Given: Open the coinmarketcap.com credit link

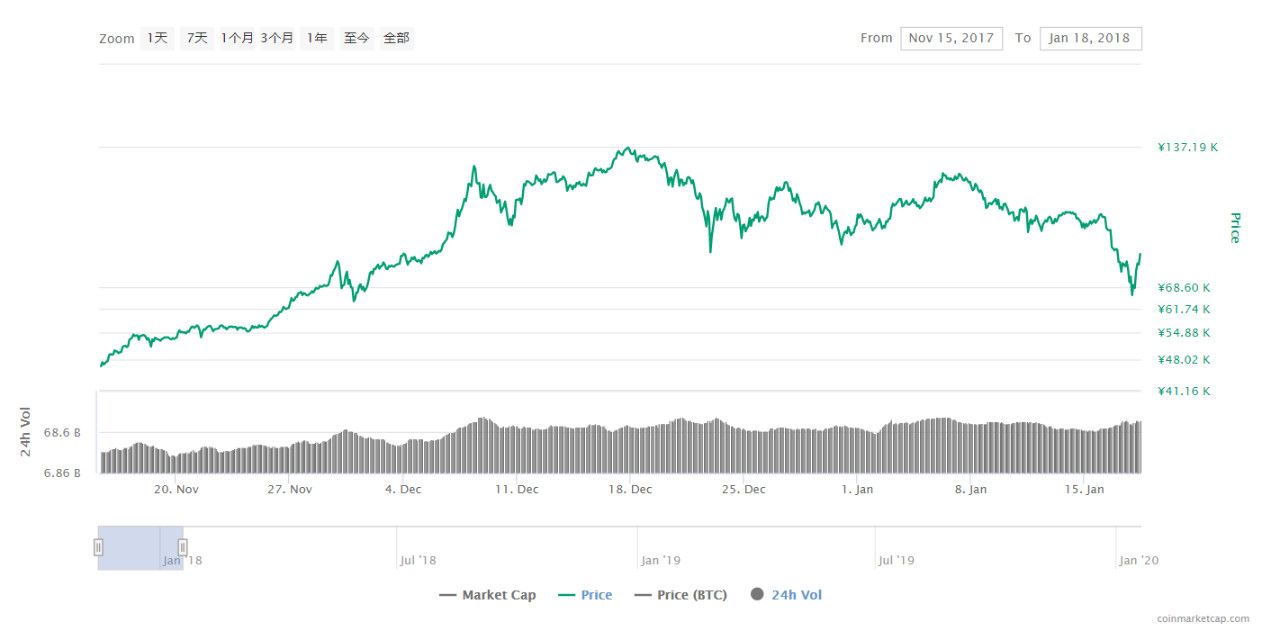Looking at the screenshot, I should [x=1203, y=619].
